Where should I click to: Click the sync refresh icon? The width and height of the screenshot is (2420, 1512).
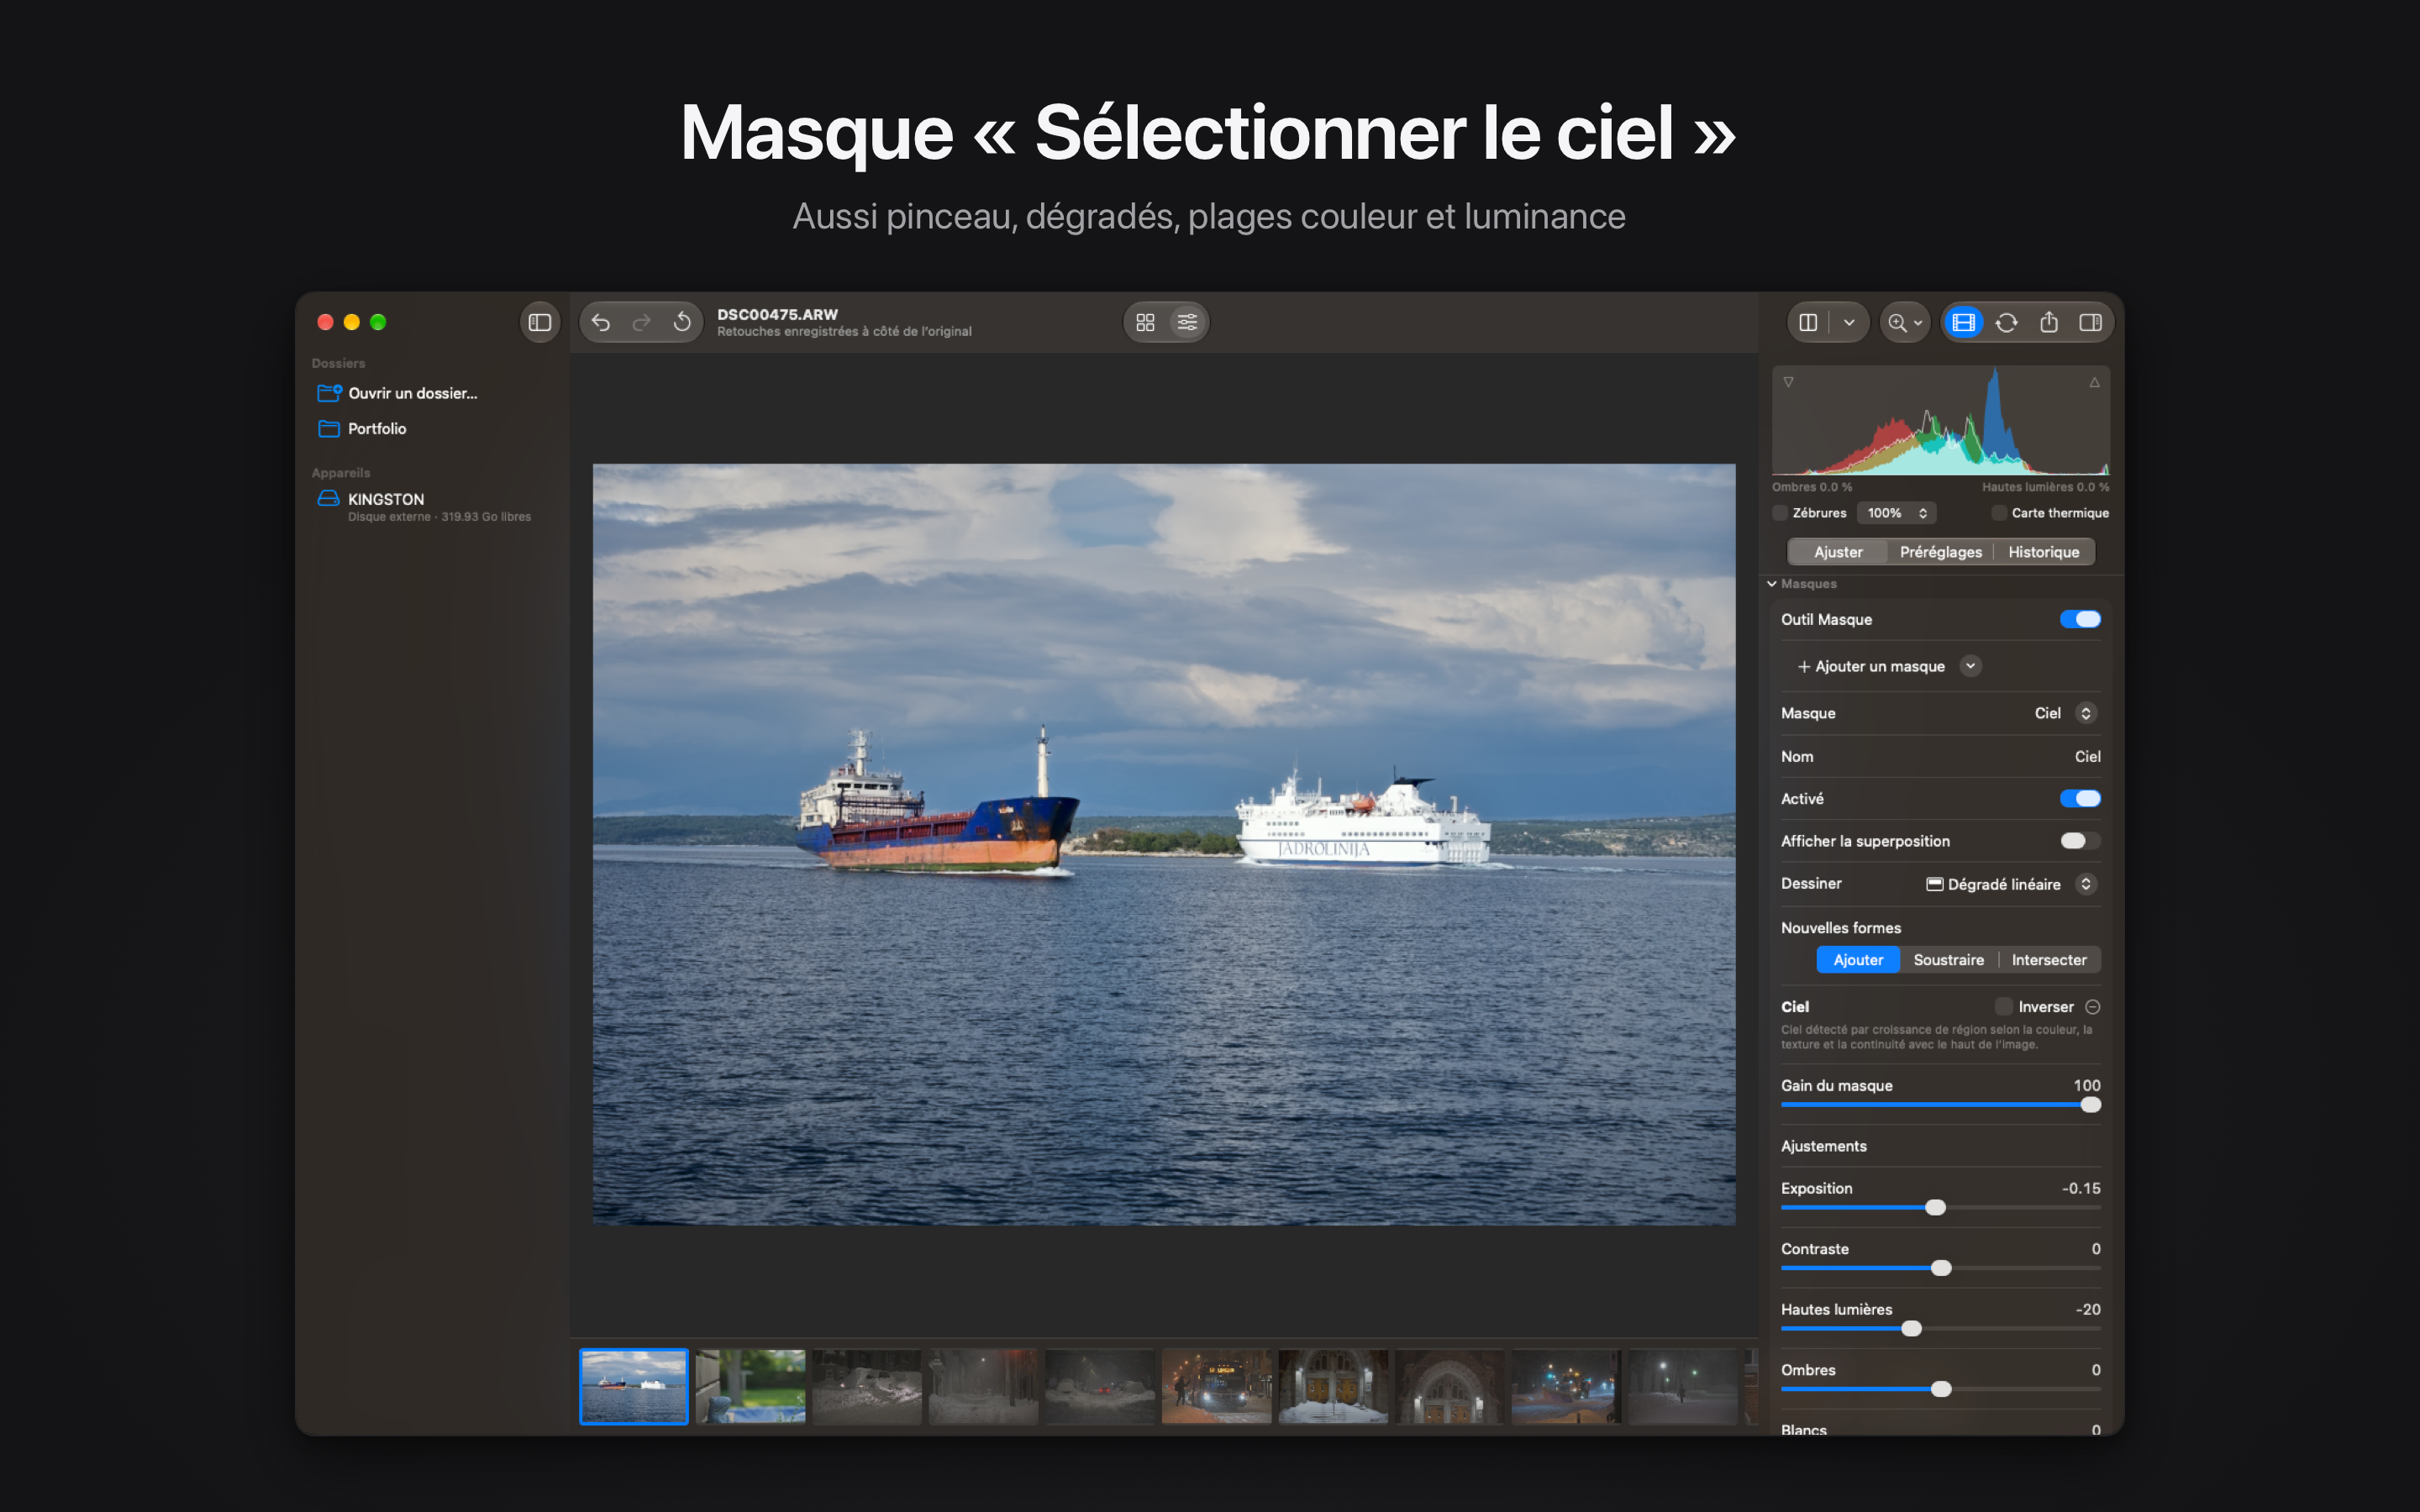pos(2006,322)
